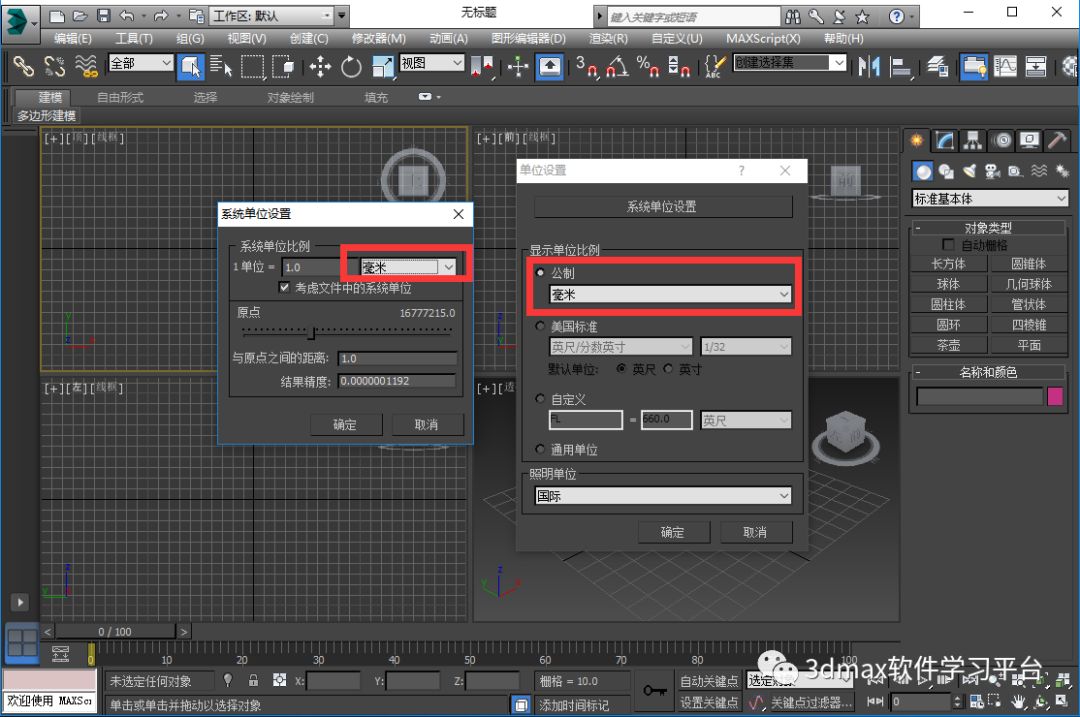Select 自定义 radio button
Image resolution: width=1080 pixels, height=717 pixels.
tap(540, 398)
